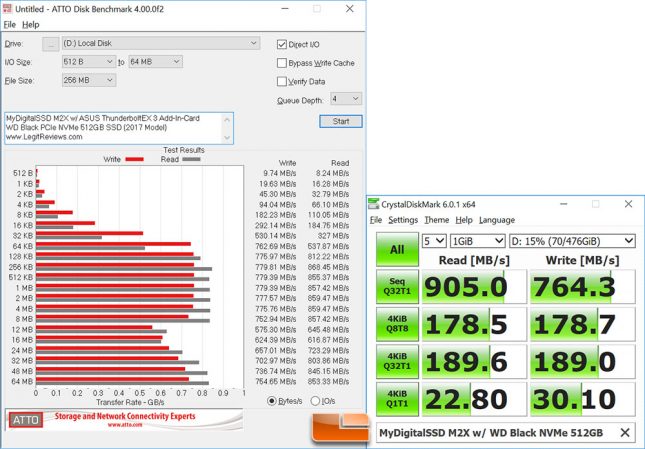The width and height of the screenshot is (645, 449).
Task: Open CrystalDiskMark Theme menu
Action: click(x=436, y=220)
